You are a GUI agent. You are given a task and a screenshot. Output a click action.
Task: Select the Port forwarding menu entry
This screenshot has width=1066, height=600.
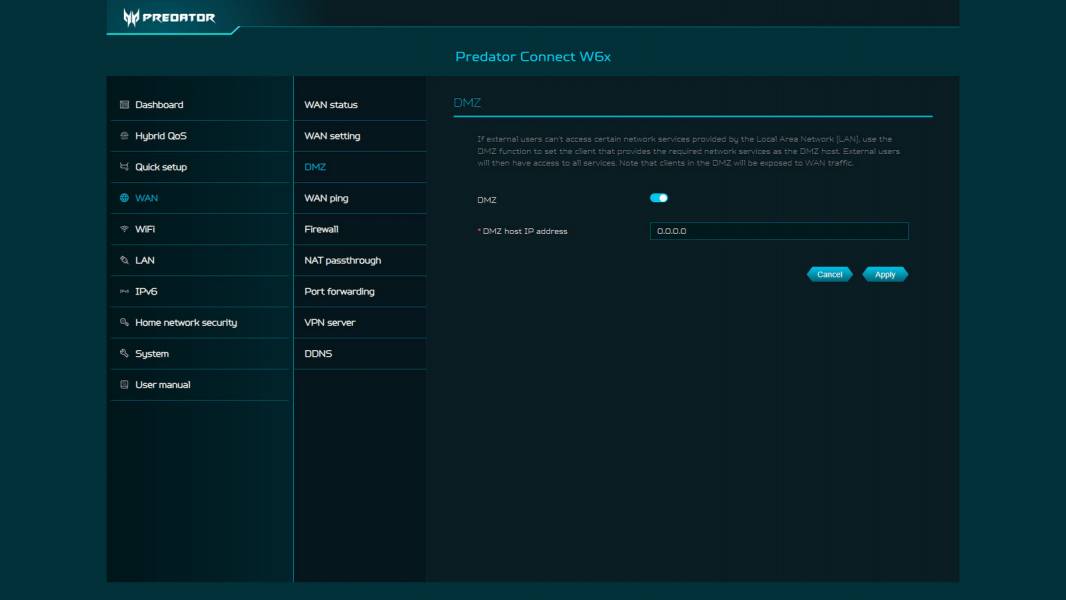[x=339, y=291]
